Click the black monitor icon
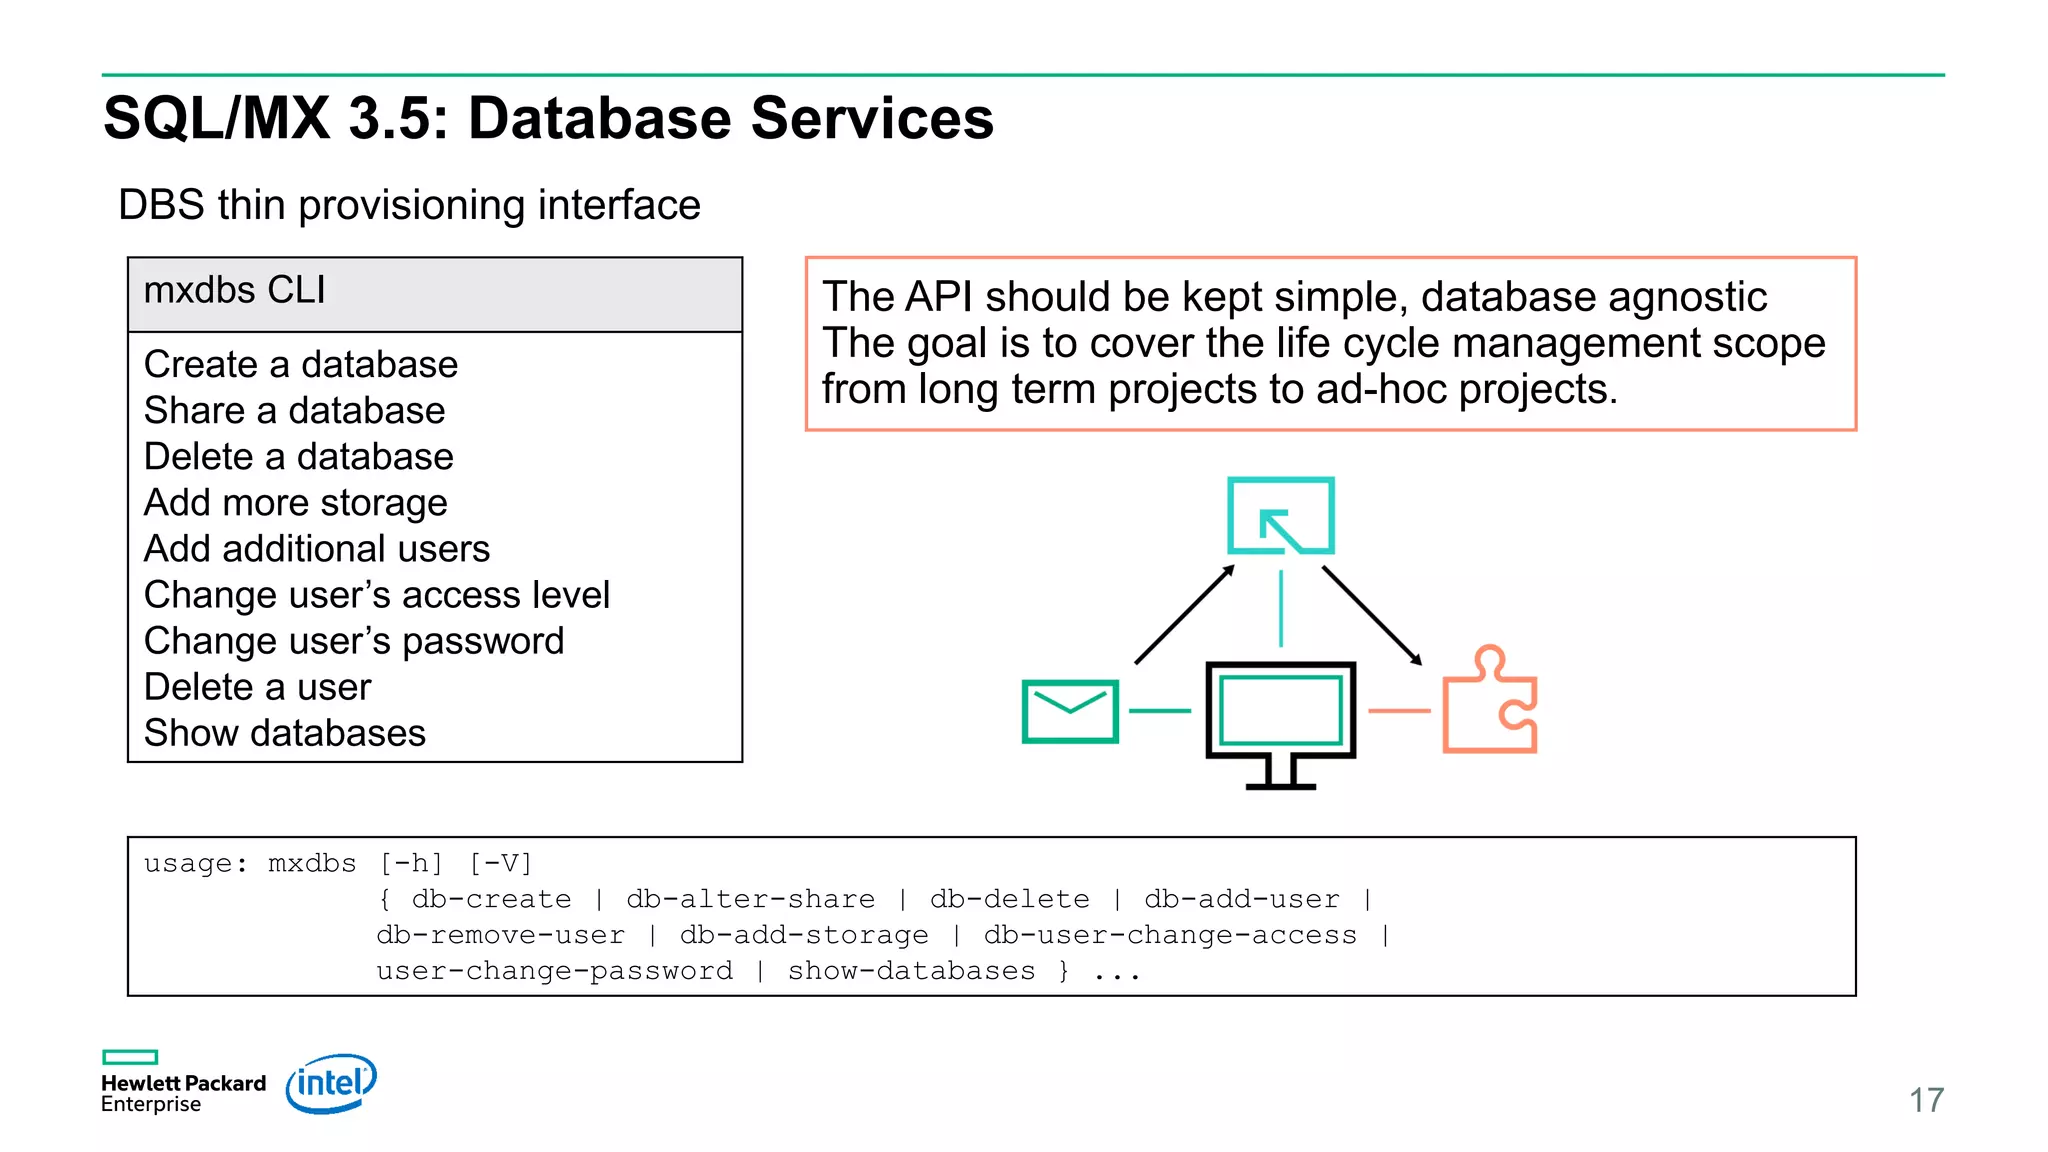2048x1152 pixels. [x=1280, y=725]
